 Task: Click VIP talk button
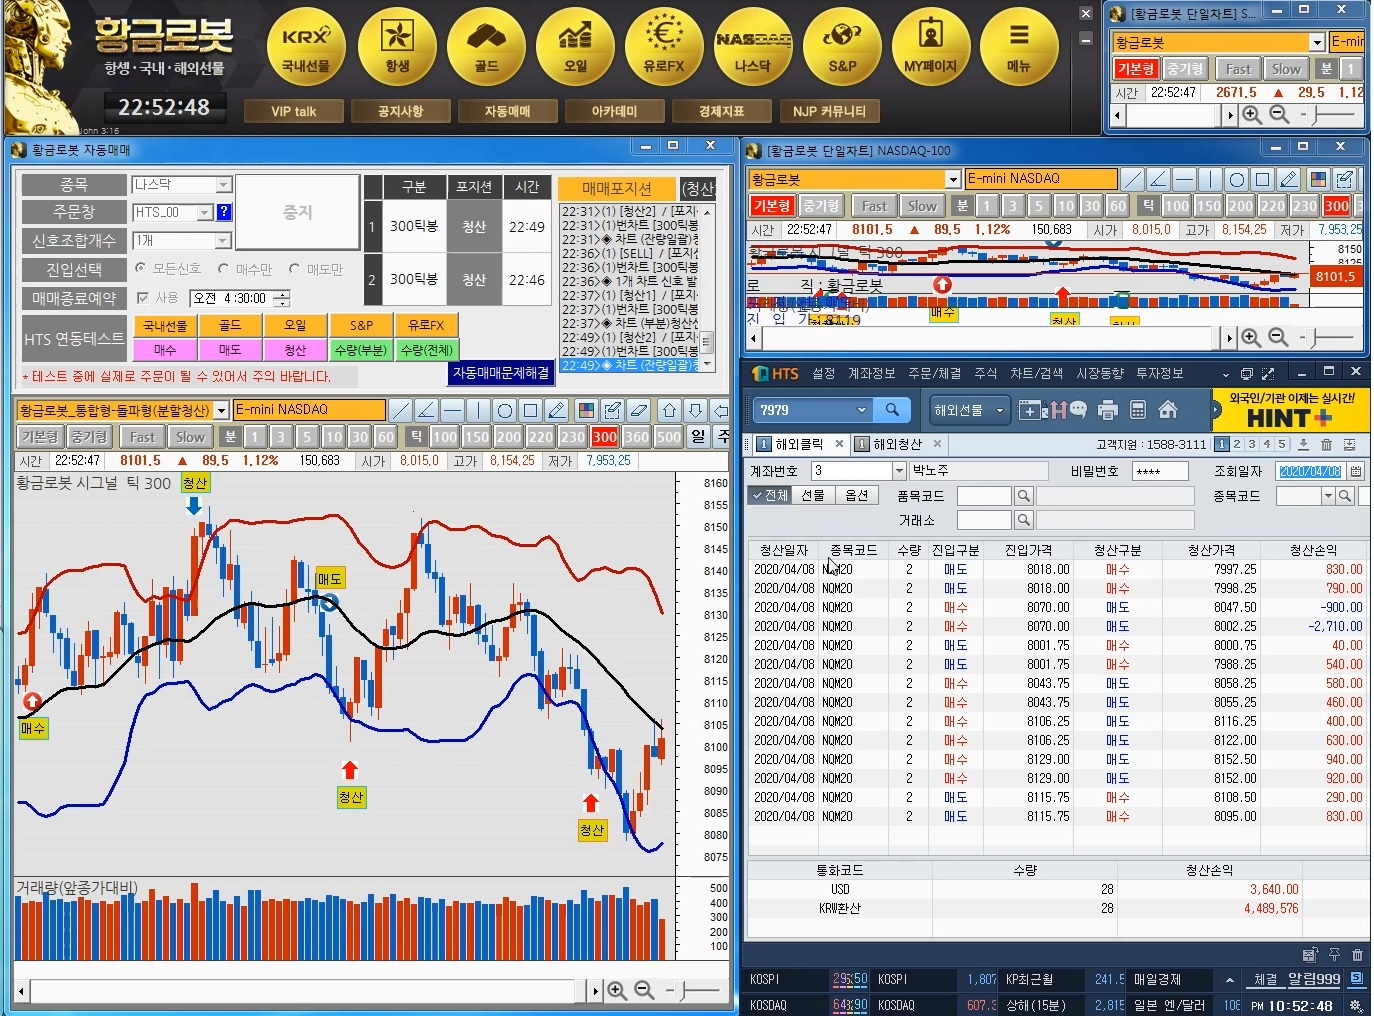294,111
